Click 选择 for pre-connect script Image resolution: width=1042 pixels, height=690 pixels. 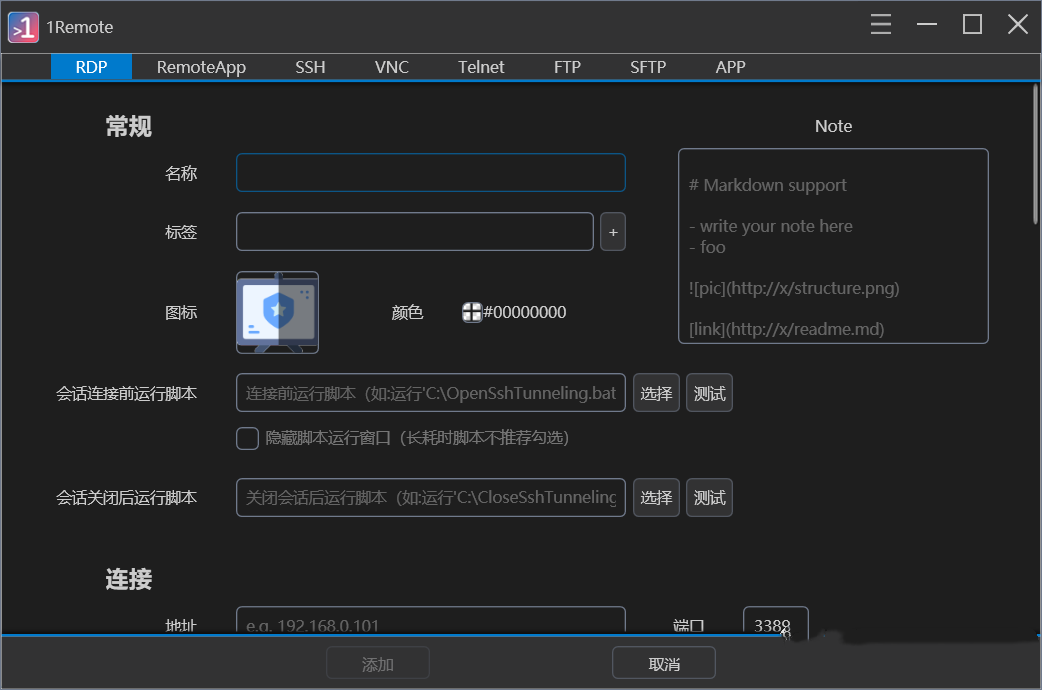(x=656, y=393)
